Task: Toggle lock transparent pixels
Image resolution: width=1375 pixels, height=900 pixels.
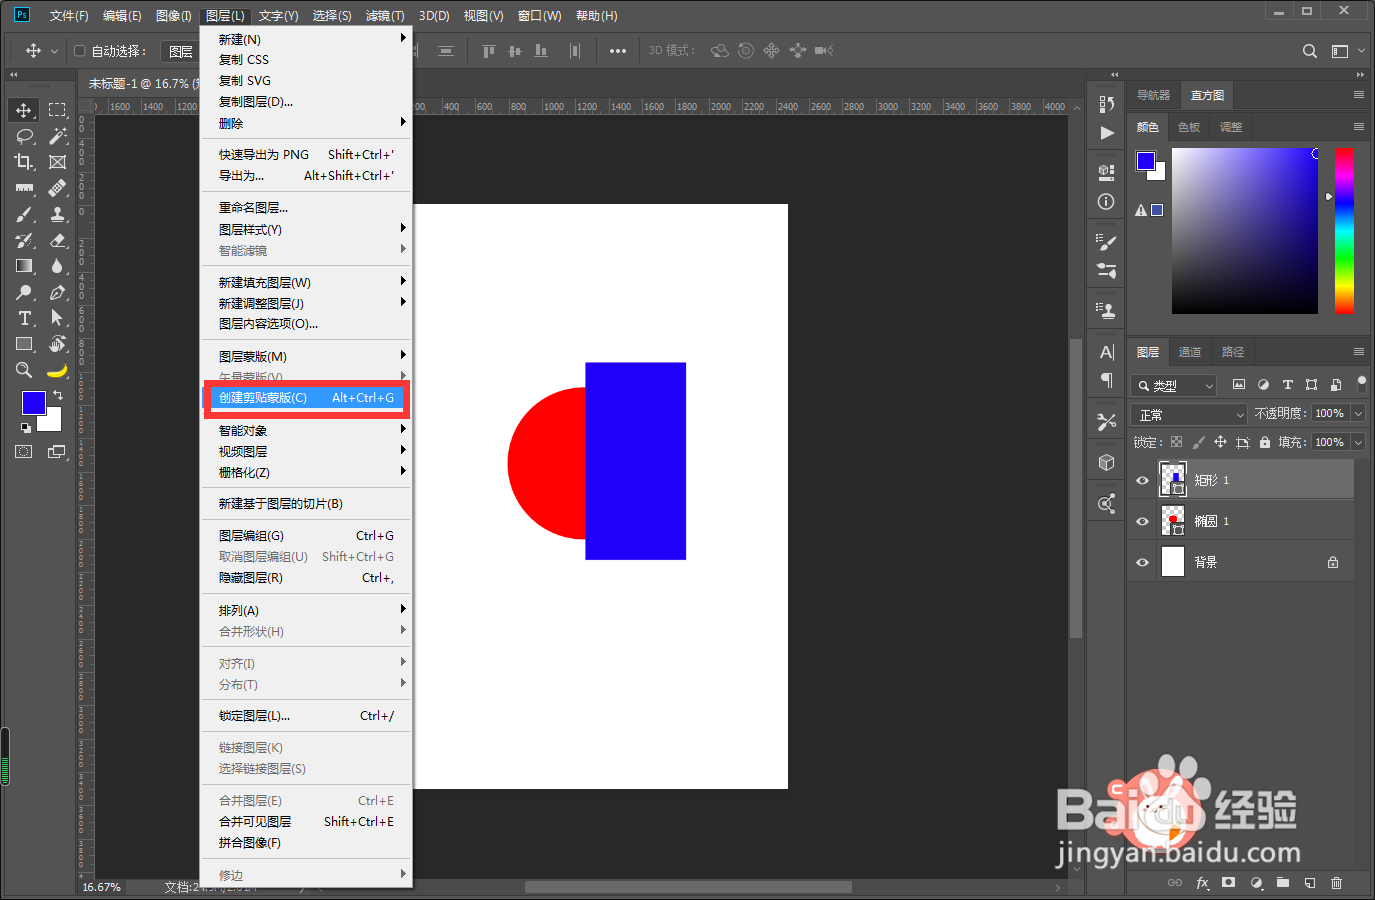Action: click(1177, 442)
